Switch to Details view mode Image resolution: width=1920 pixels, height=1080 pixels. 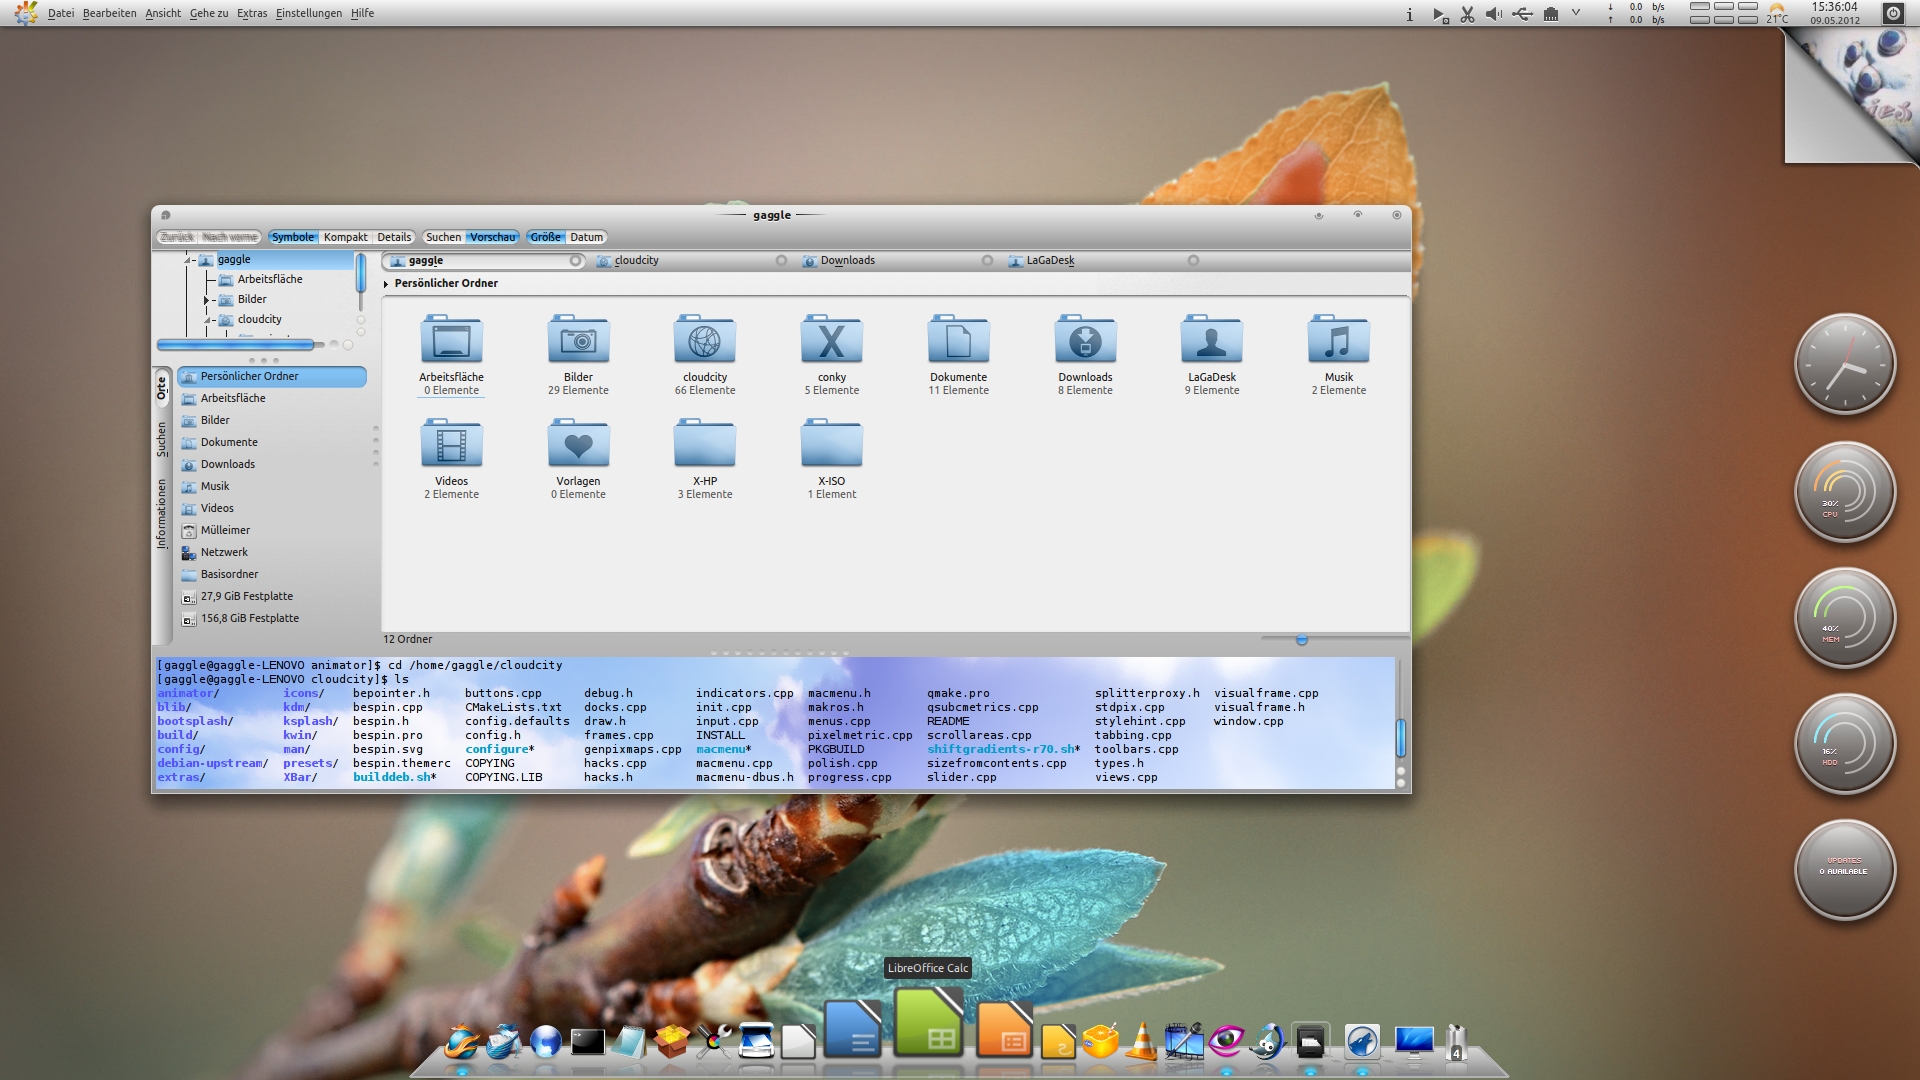(x=394, y=237)
